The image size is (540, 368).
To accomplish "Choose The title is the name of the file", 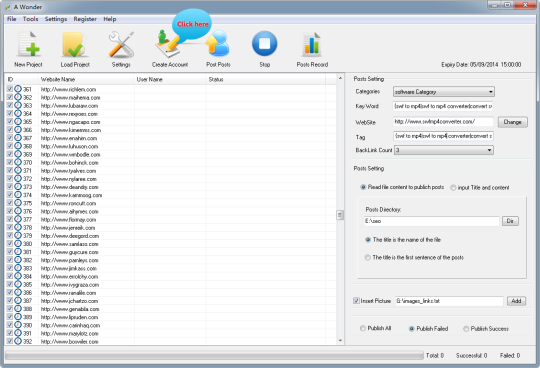I will tap(368, 240).
